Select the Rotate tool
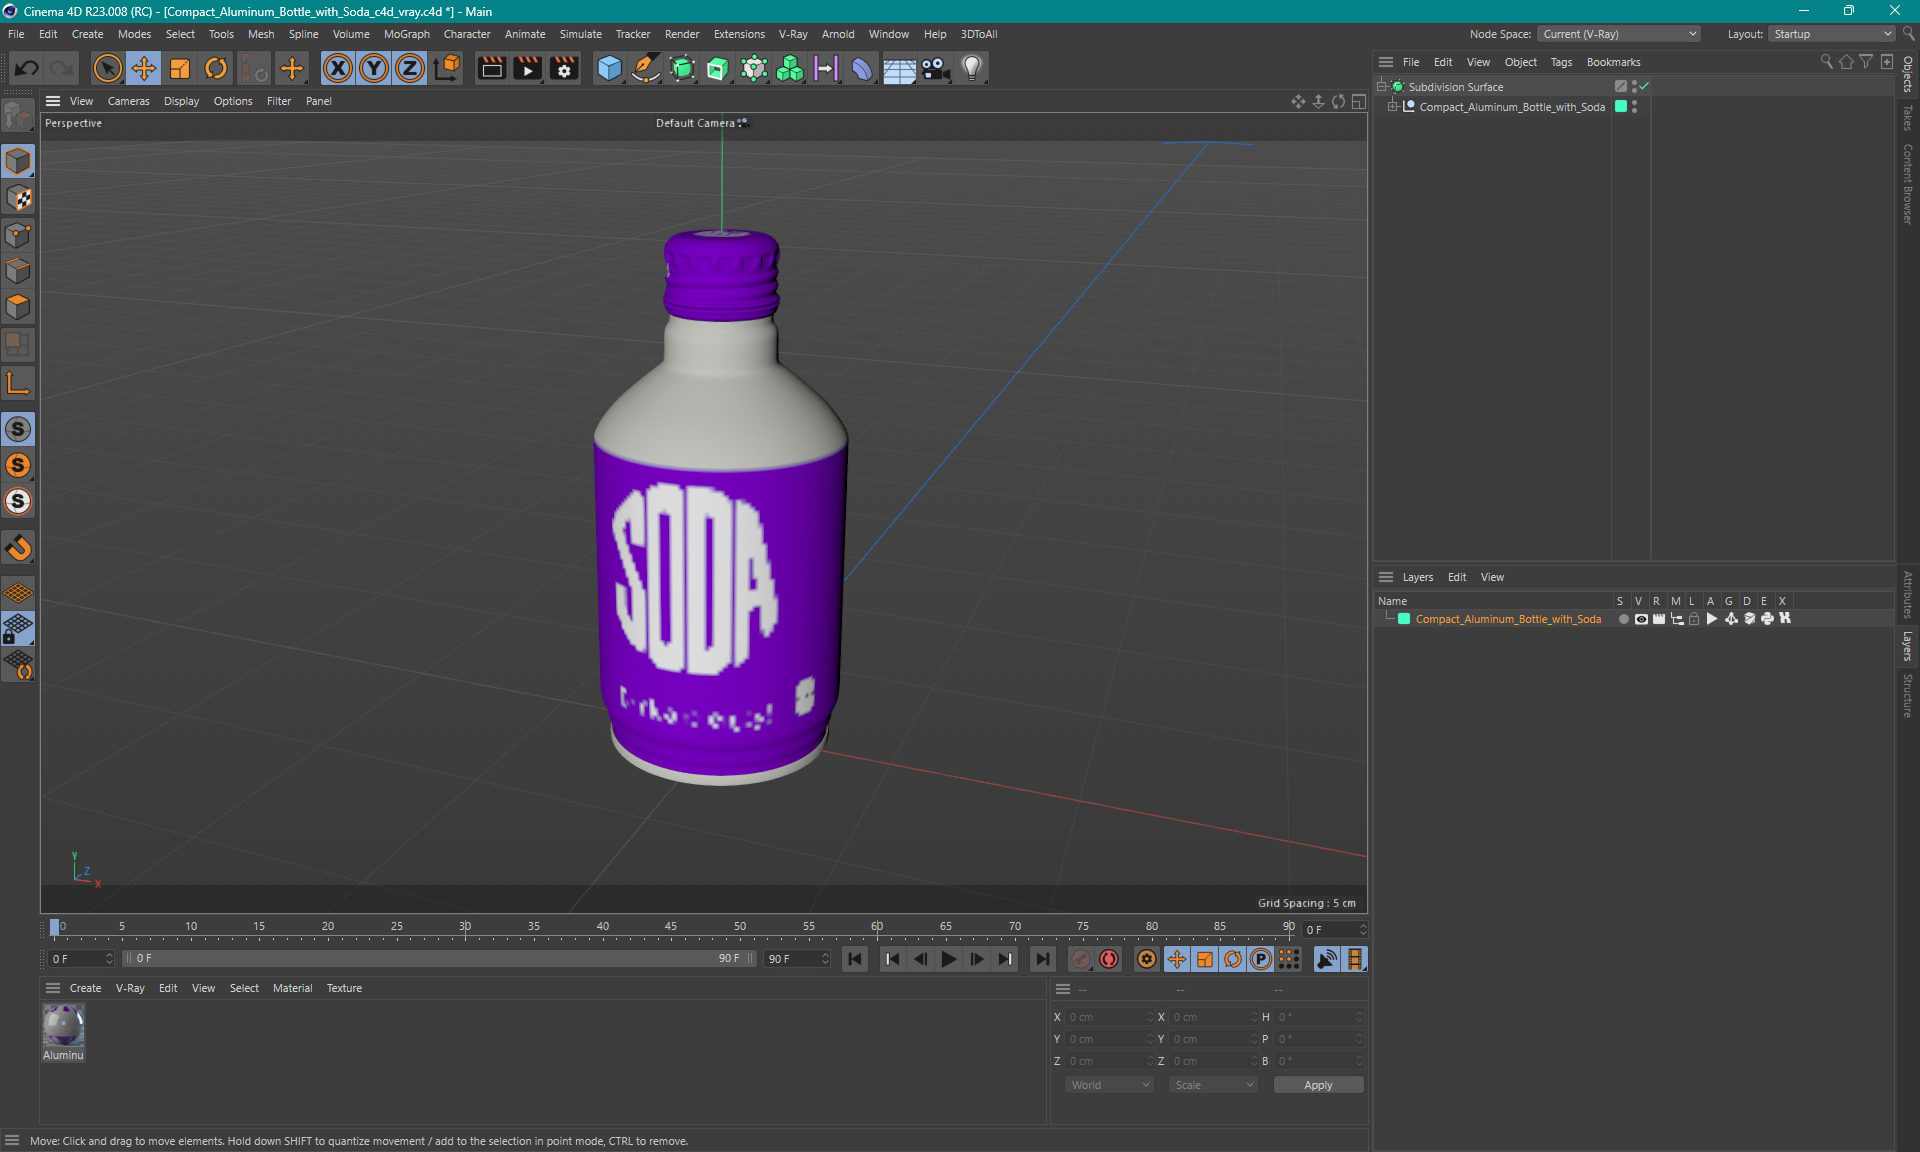The width and height of the screenshot is (1920, 1152). pyautogui.click(x=216, y=68)
